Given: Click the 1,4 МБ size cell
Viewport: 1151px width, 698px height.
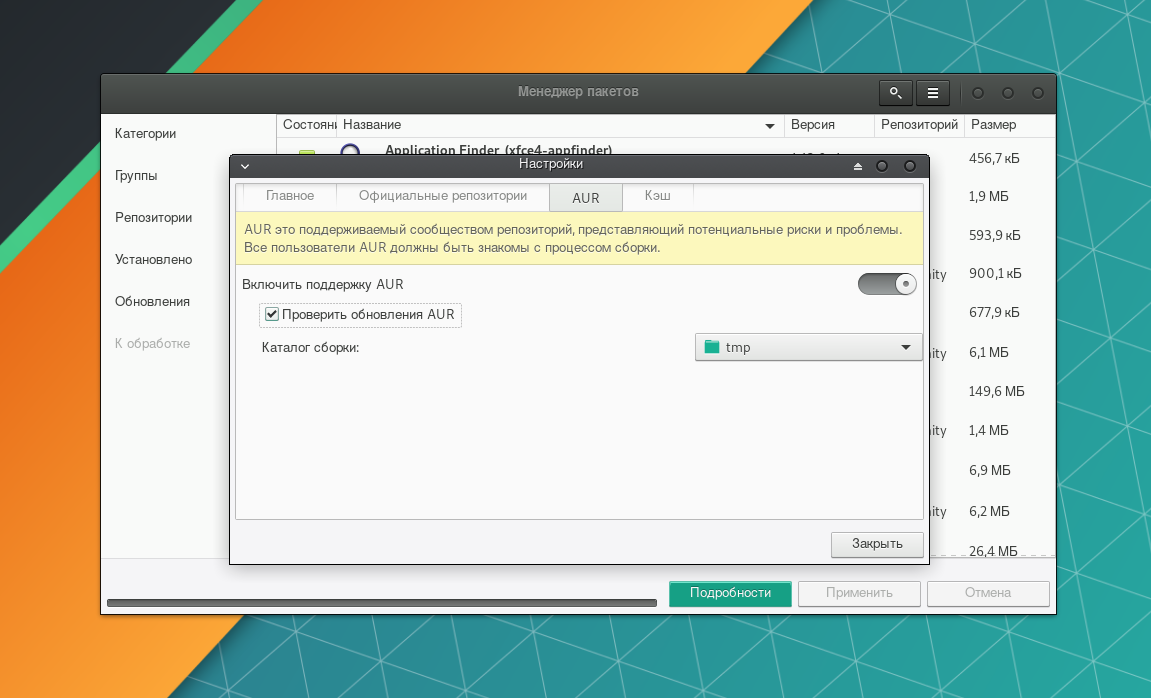Looking at the screenshot, I should tap(988, 430).
